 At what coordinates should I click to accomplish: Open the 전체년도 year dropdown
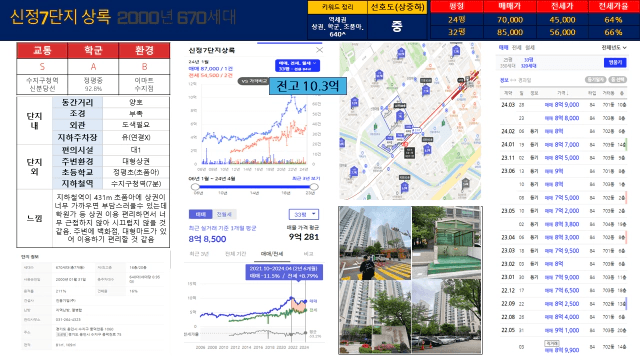tap(613, 48)
